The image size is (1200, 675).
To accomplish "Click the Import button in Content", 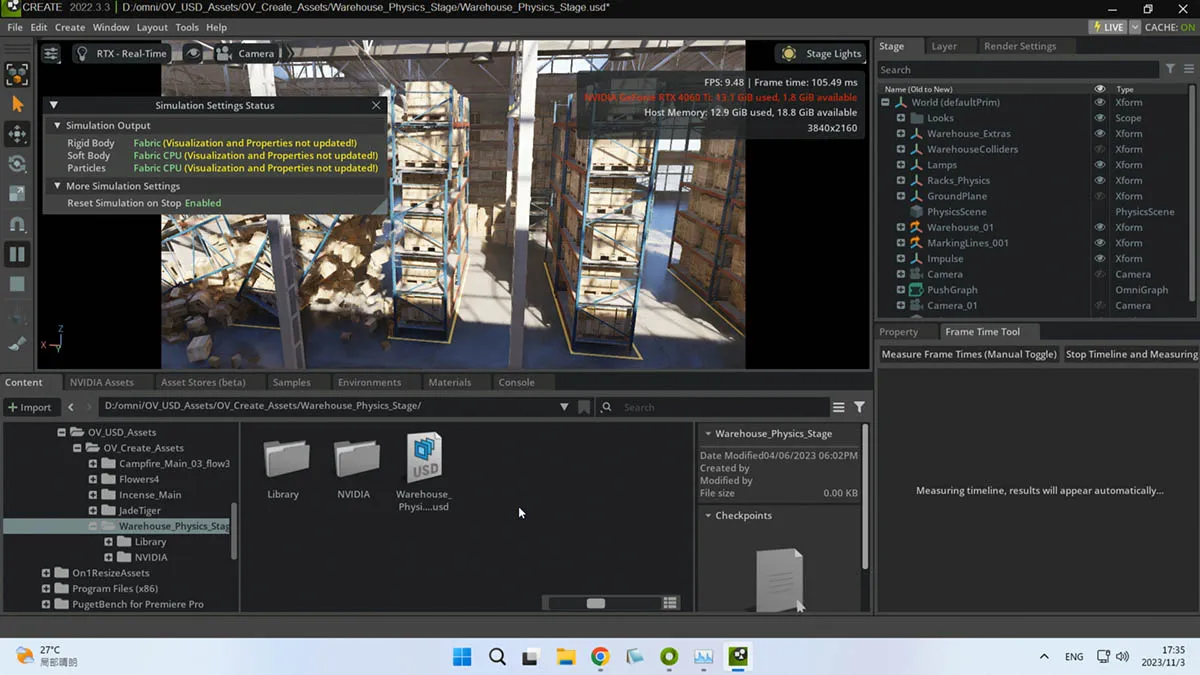I will [x=29, y=407].
